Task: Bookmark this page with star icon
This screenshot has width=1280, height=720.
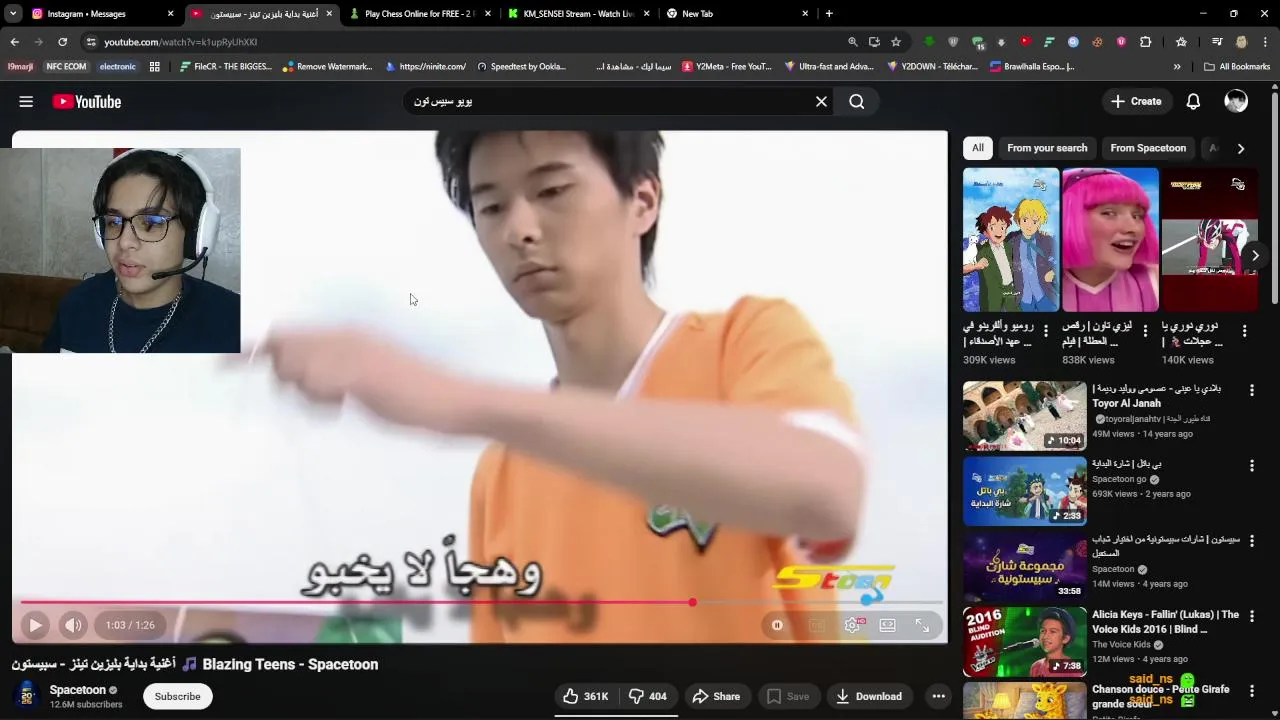Action: coord(896,42)
